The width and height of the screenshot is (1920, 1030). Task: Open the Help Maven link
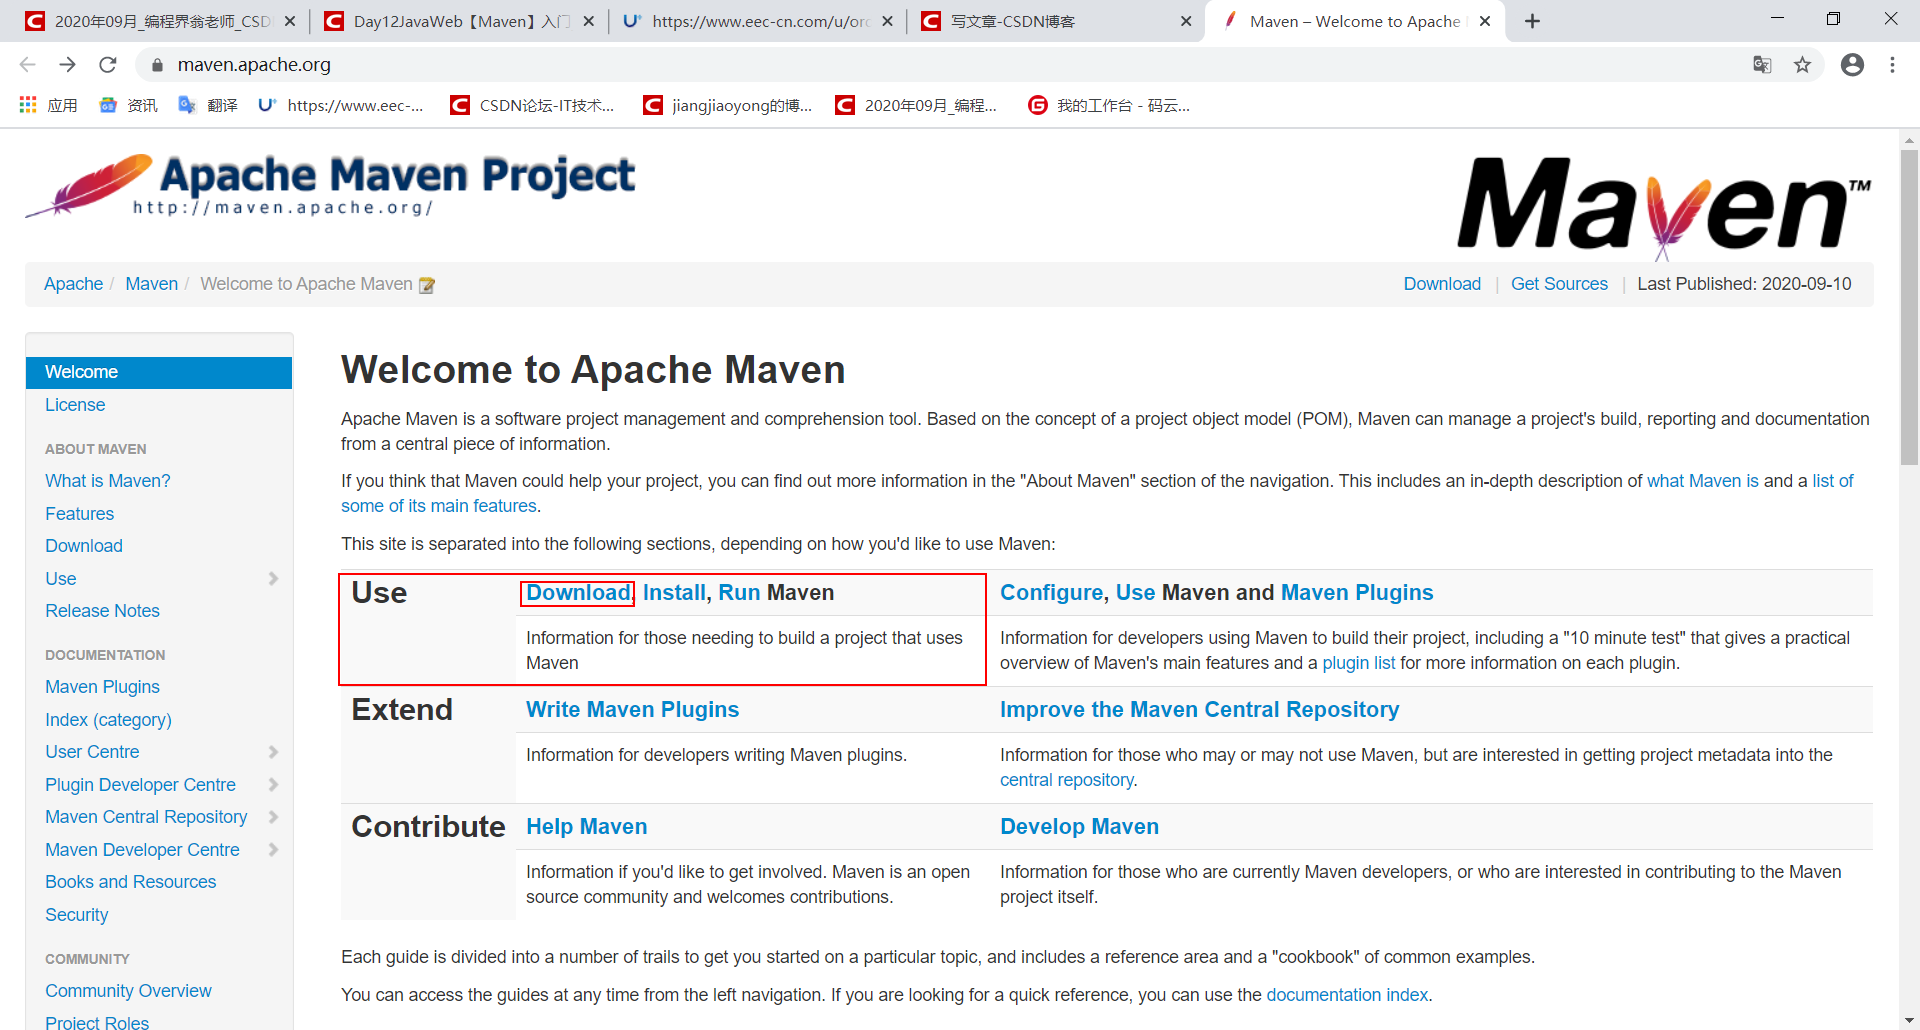[x=586, y=827]
